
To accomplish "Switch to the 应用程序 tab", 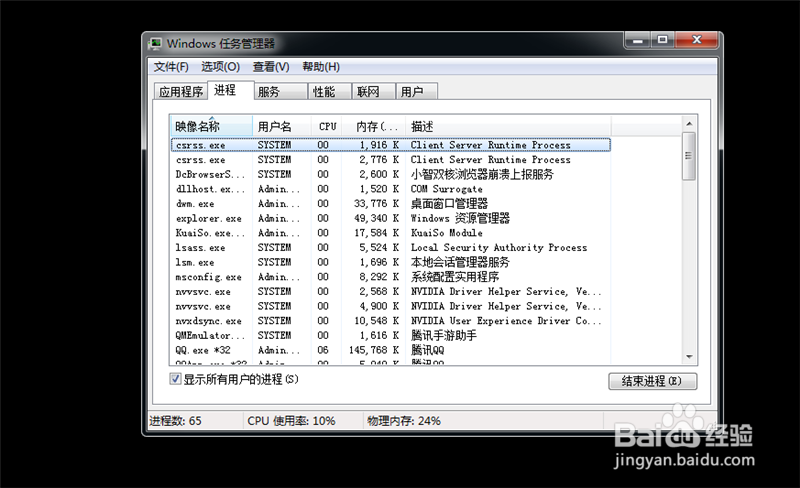I will tap(181, 91).
